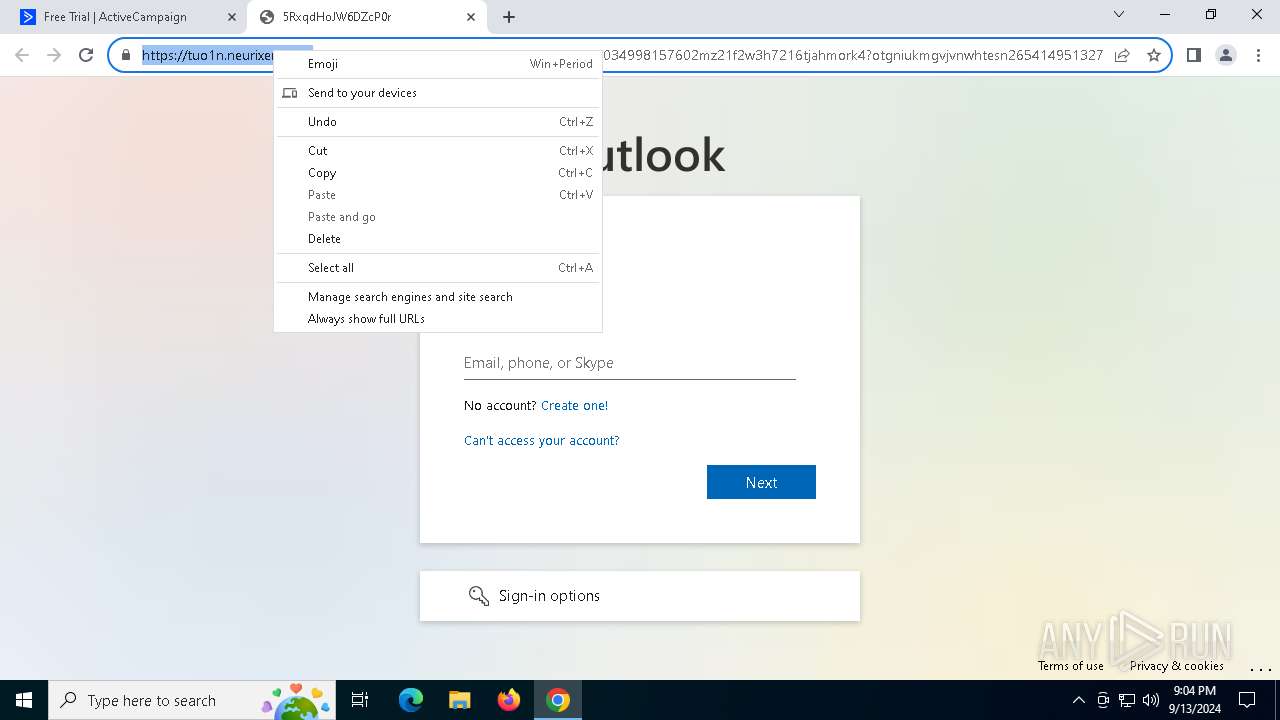The image size is (1280, 720).
Task: Select Cut in the context menu
Action: pyautogui.click(x=438, y=151)
